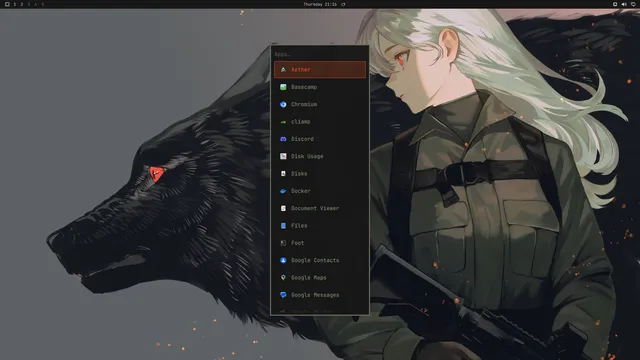Viewport: 640px width, 360px height.
Task: Click the update indicator icon beside the clock
Action: [343, 4]
